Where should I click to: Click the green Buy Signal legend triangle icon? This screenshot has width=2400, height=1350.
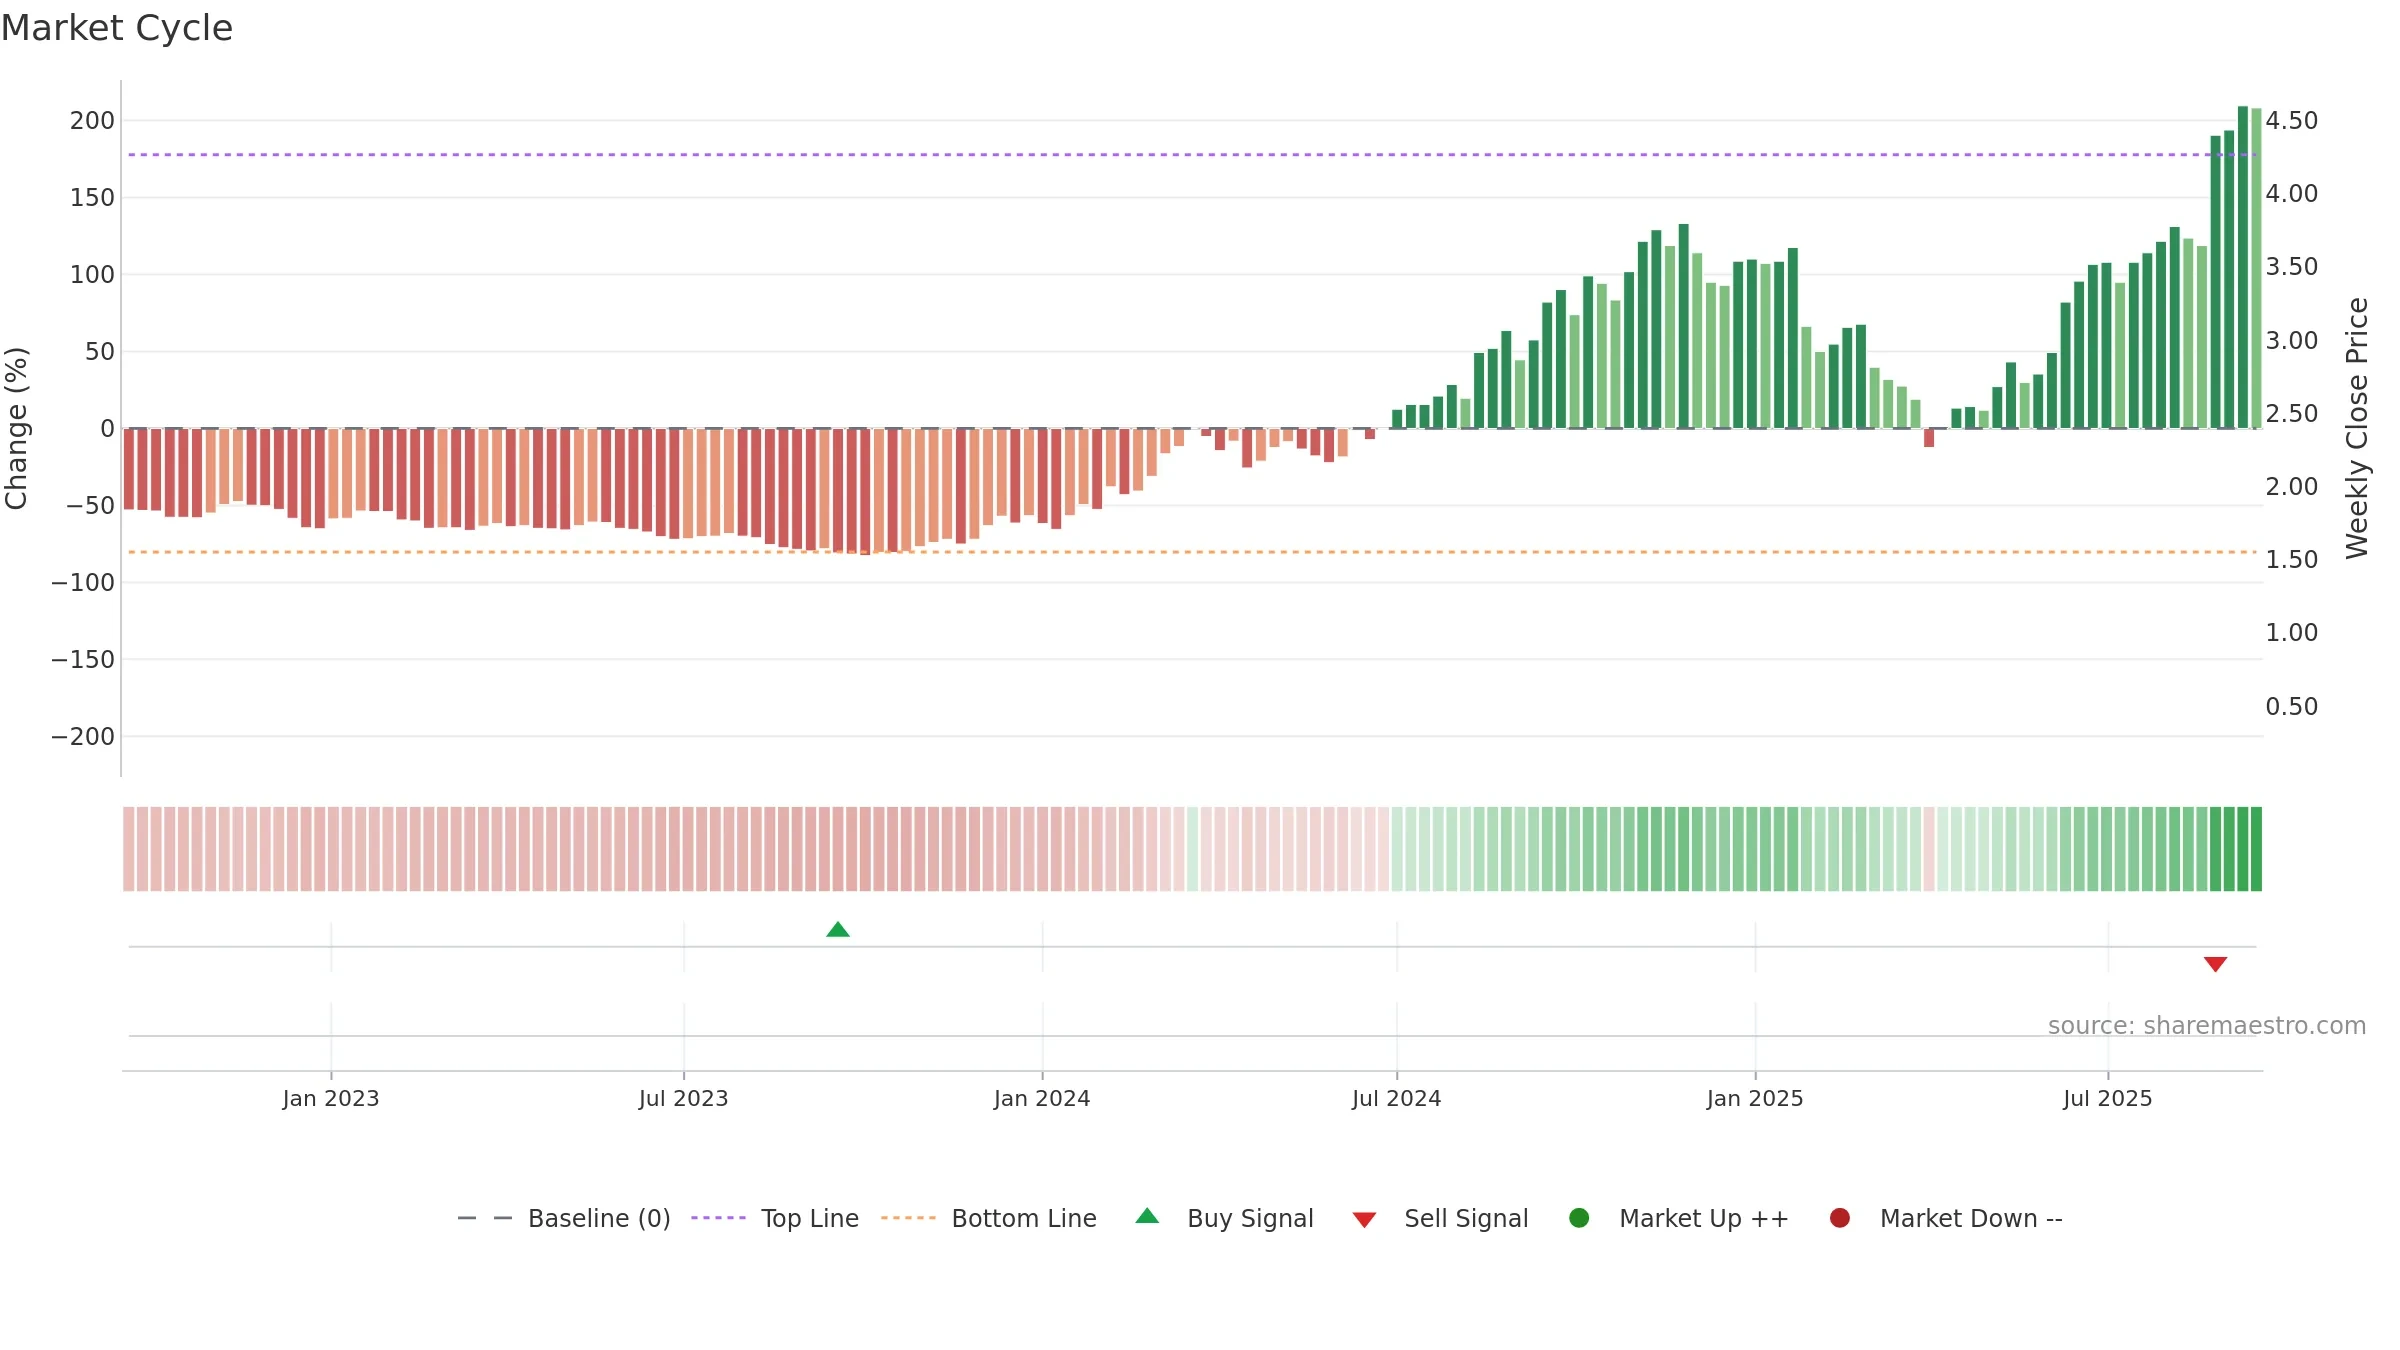1147,1216
